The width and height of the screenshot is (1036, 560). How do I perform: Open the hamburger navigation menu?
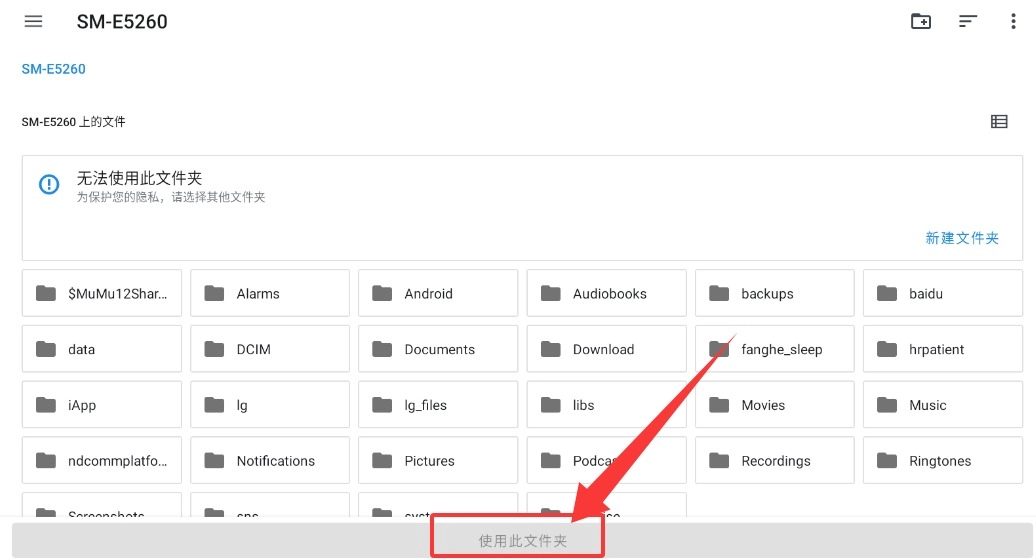tap(33, 22)
